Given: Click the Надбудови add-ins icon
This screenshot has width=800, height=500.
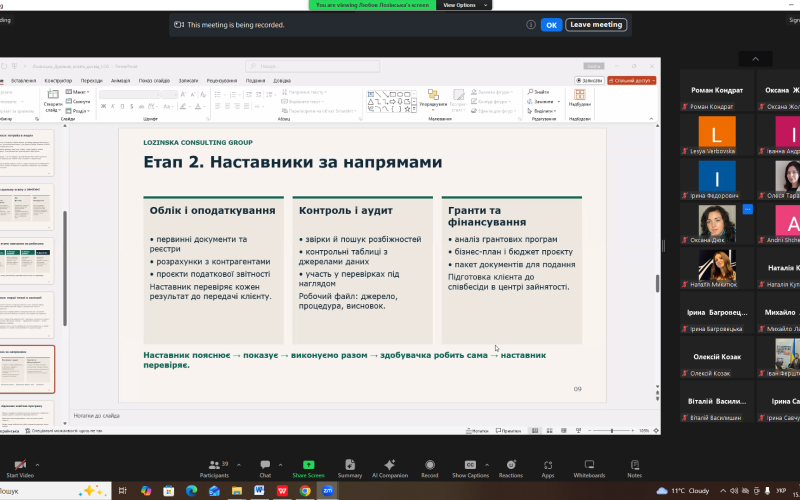Looking at the screenshot, I should tap(580, 94).
